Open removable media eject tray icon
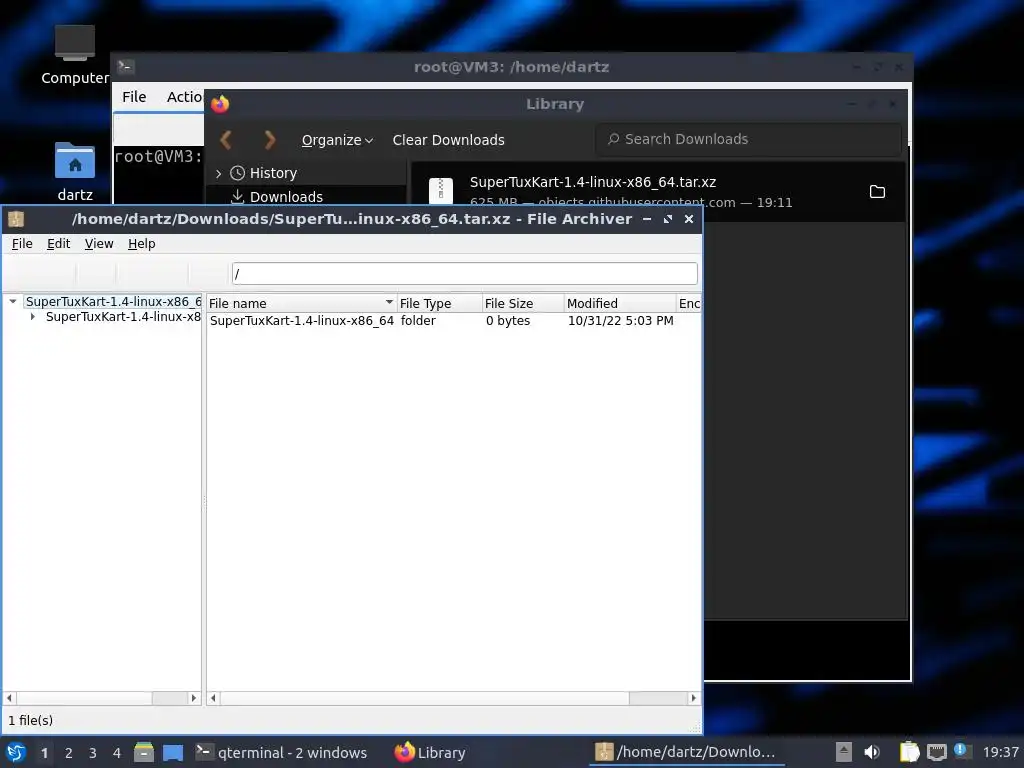The image size is (1024, 768). click(844, 752)
